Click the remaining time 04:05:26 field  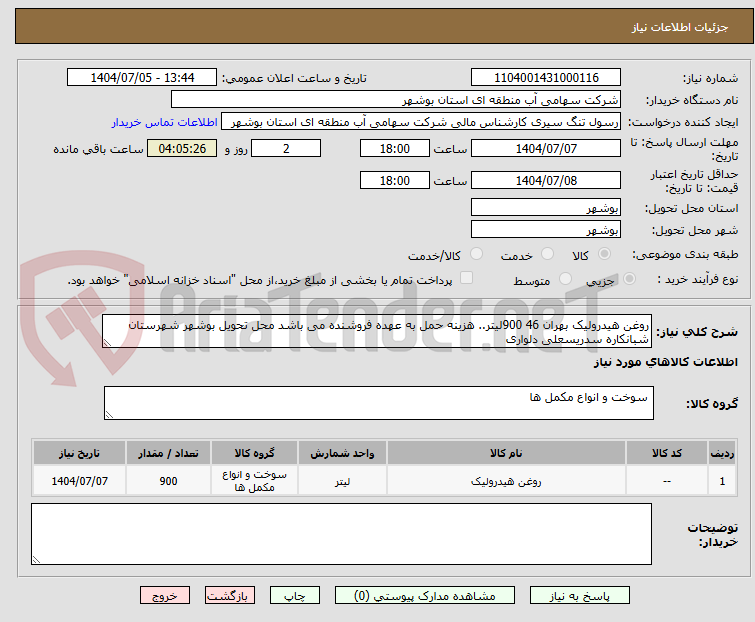182,148
